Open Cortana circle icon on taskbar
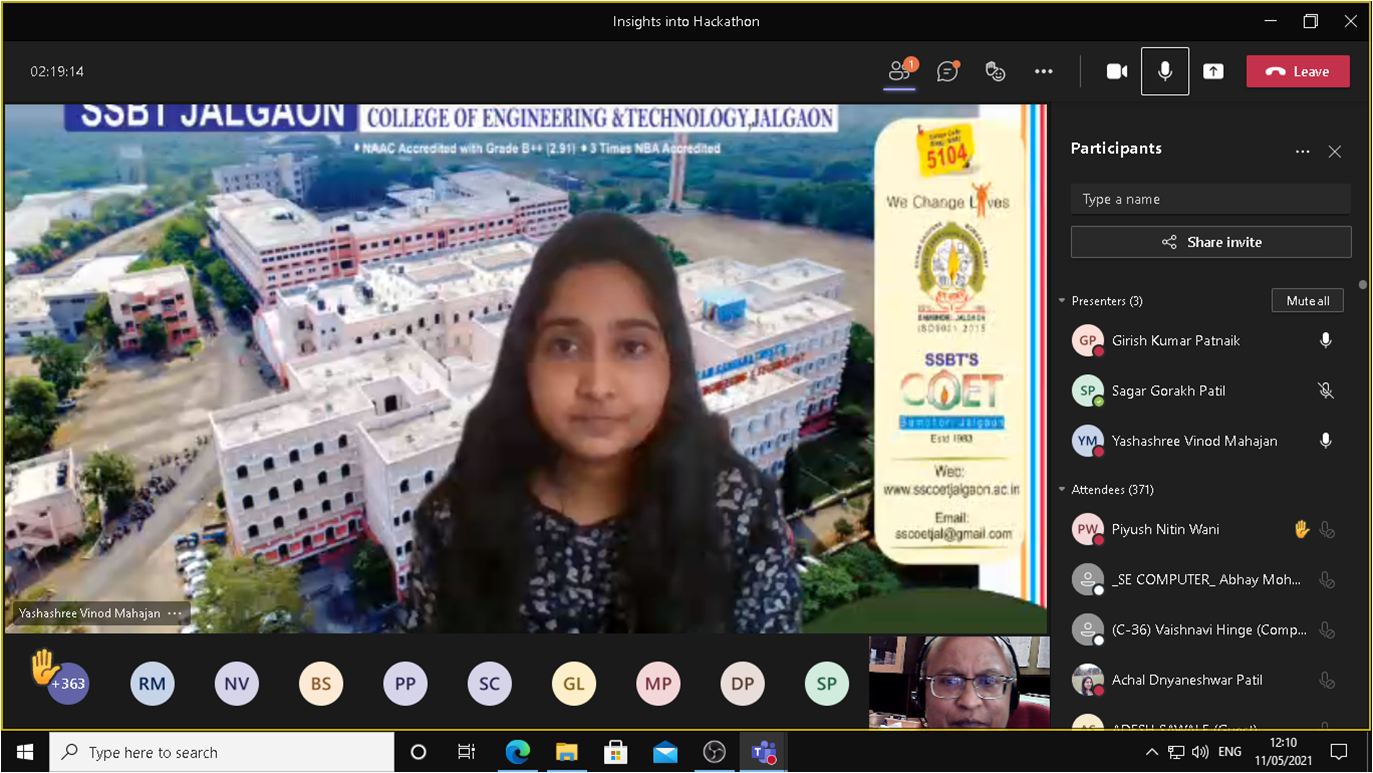Screen dimensions: 1373x773 418,752
